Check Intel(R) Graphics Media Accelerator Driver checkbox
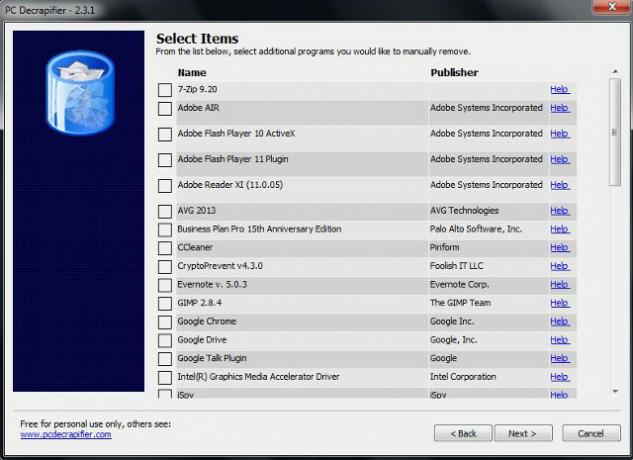This screenshot has width=633, height=460. pos(165,377)
